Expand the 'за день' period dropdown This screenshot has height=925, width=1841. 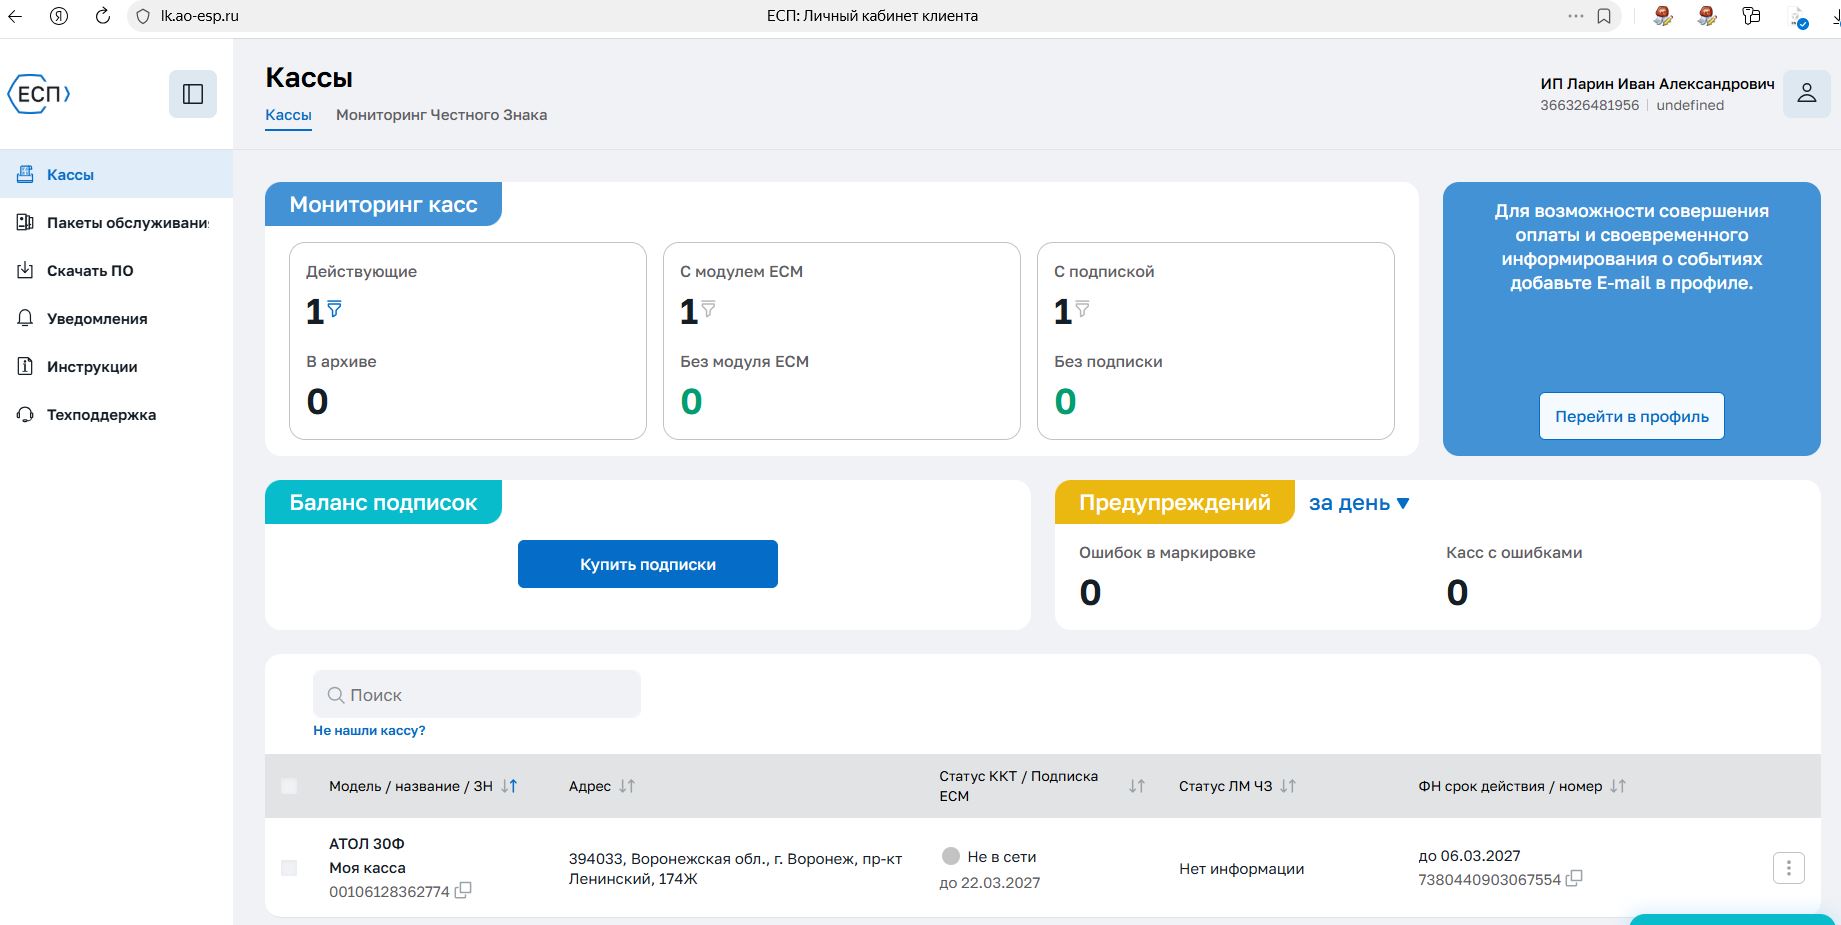point(1359,503)
